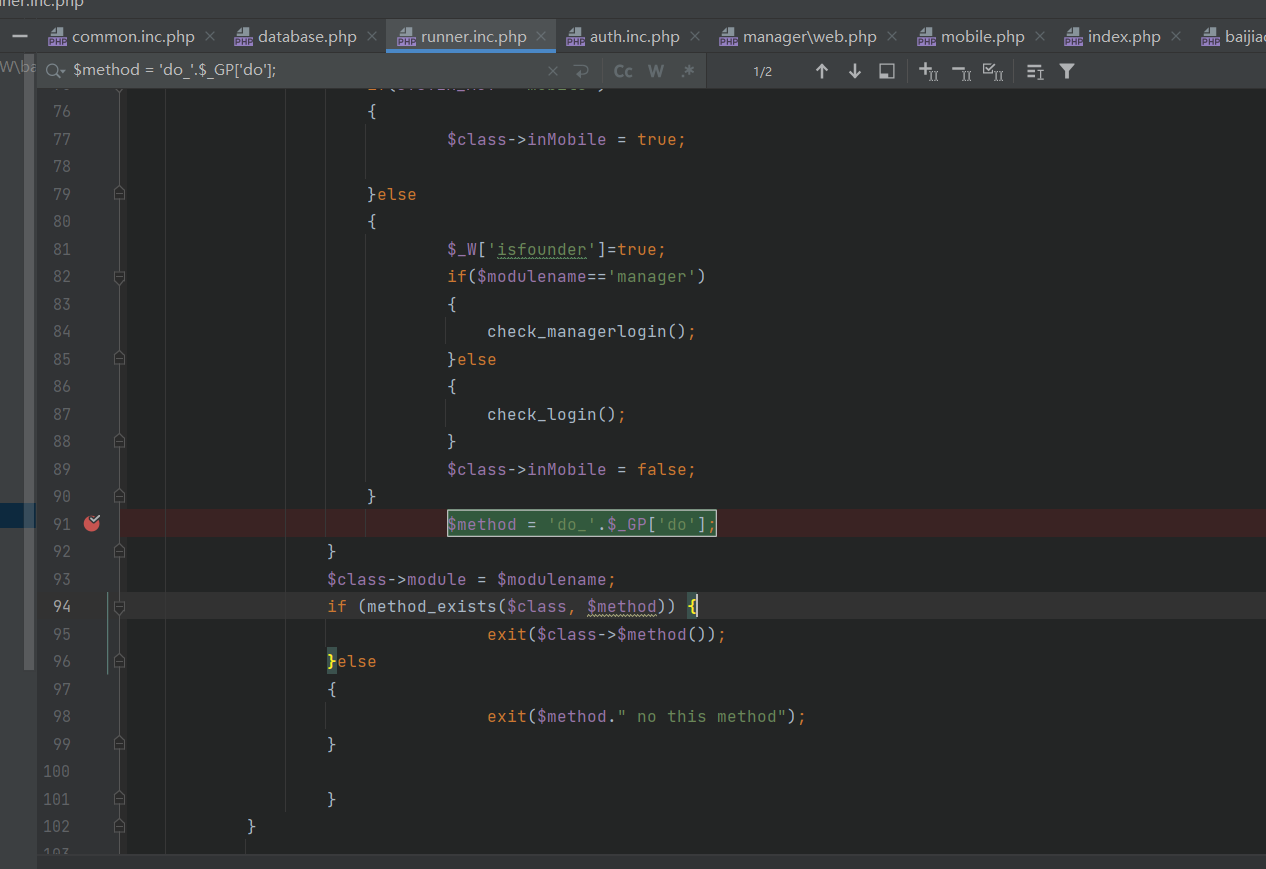
Task: Click line number 77 in gutter
Action: (x=62, y=139)
